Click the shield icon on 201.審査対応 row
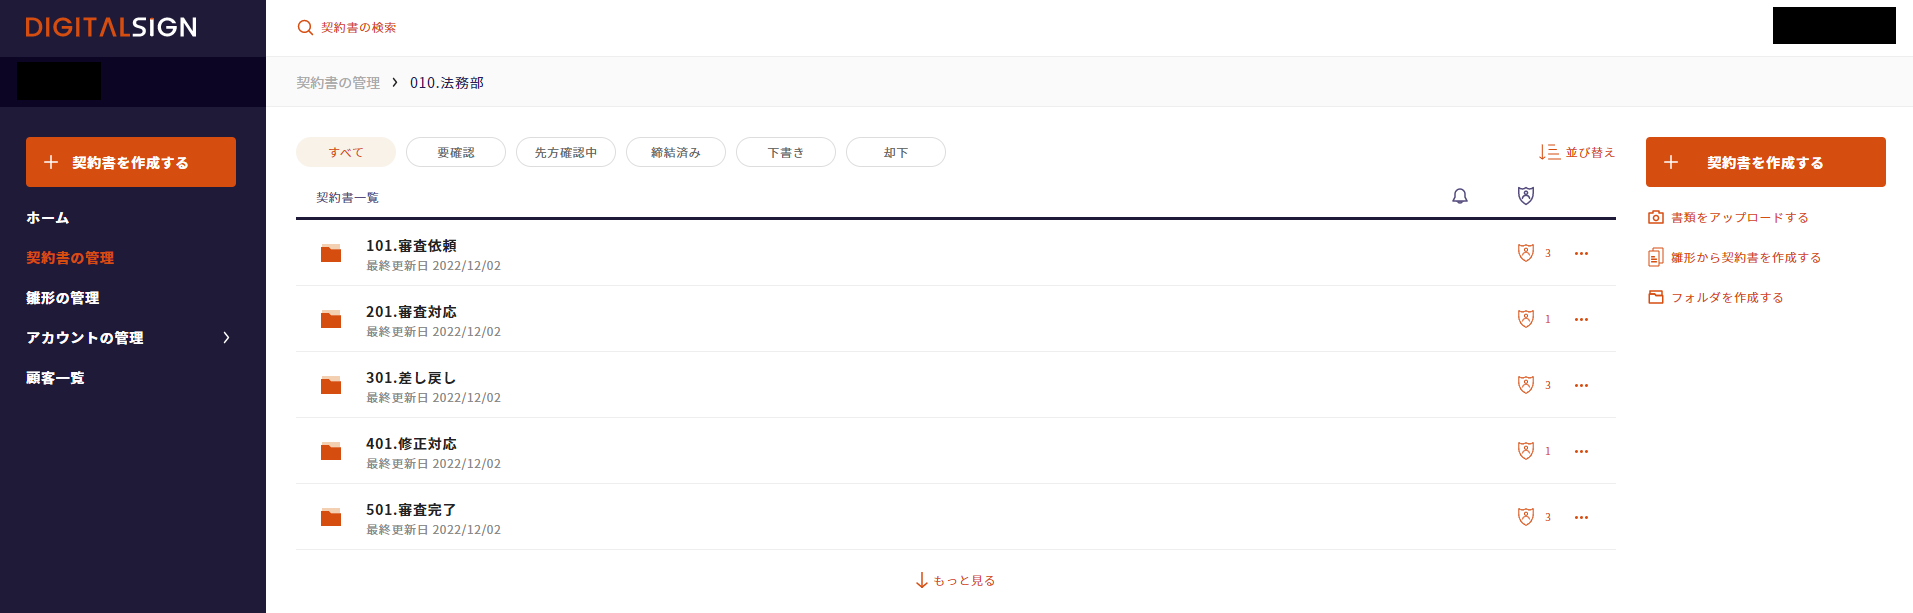This screenshot has width=1913, height=613. point(1525,319)
